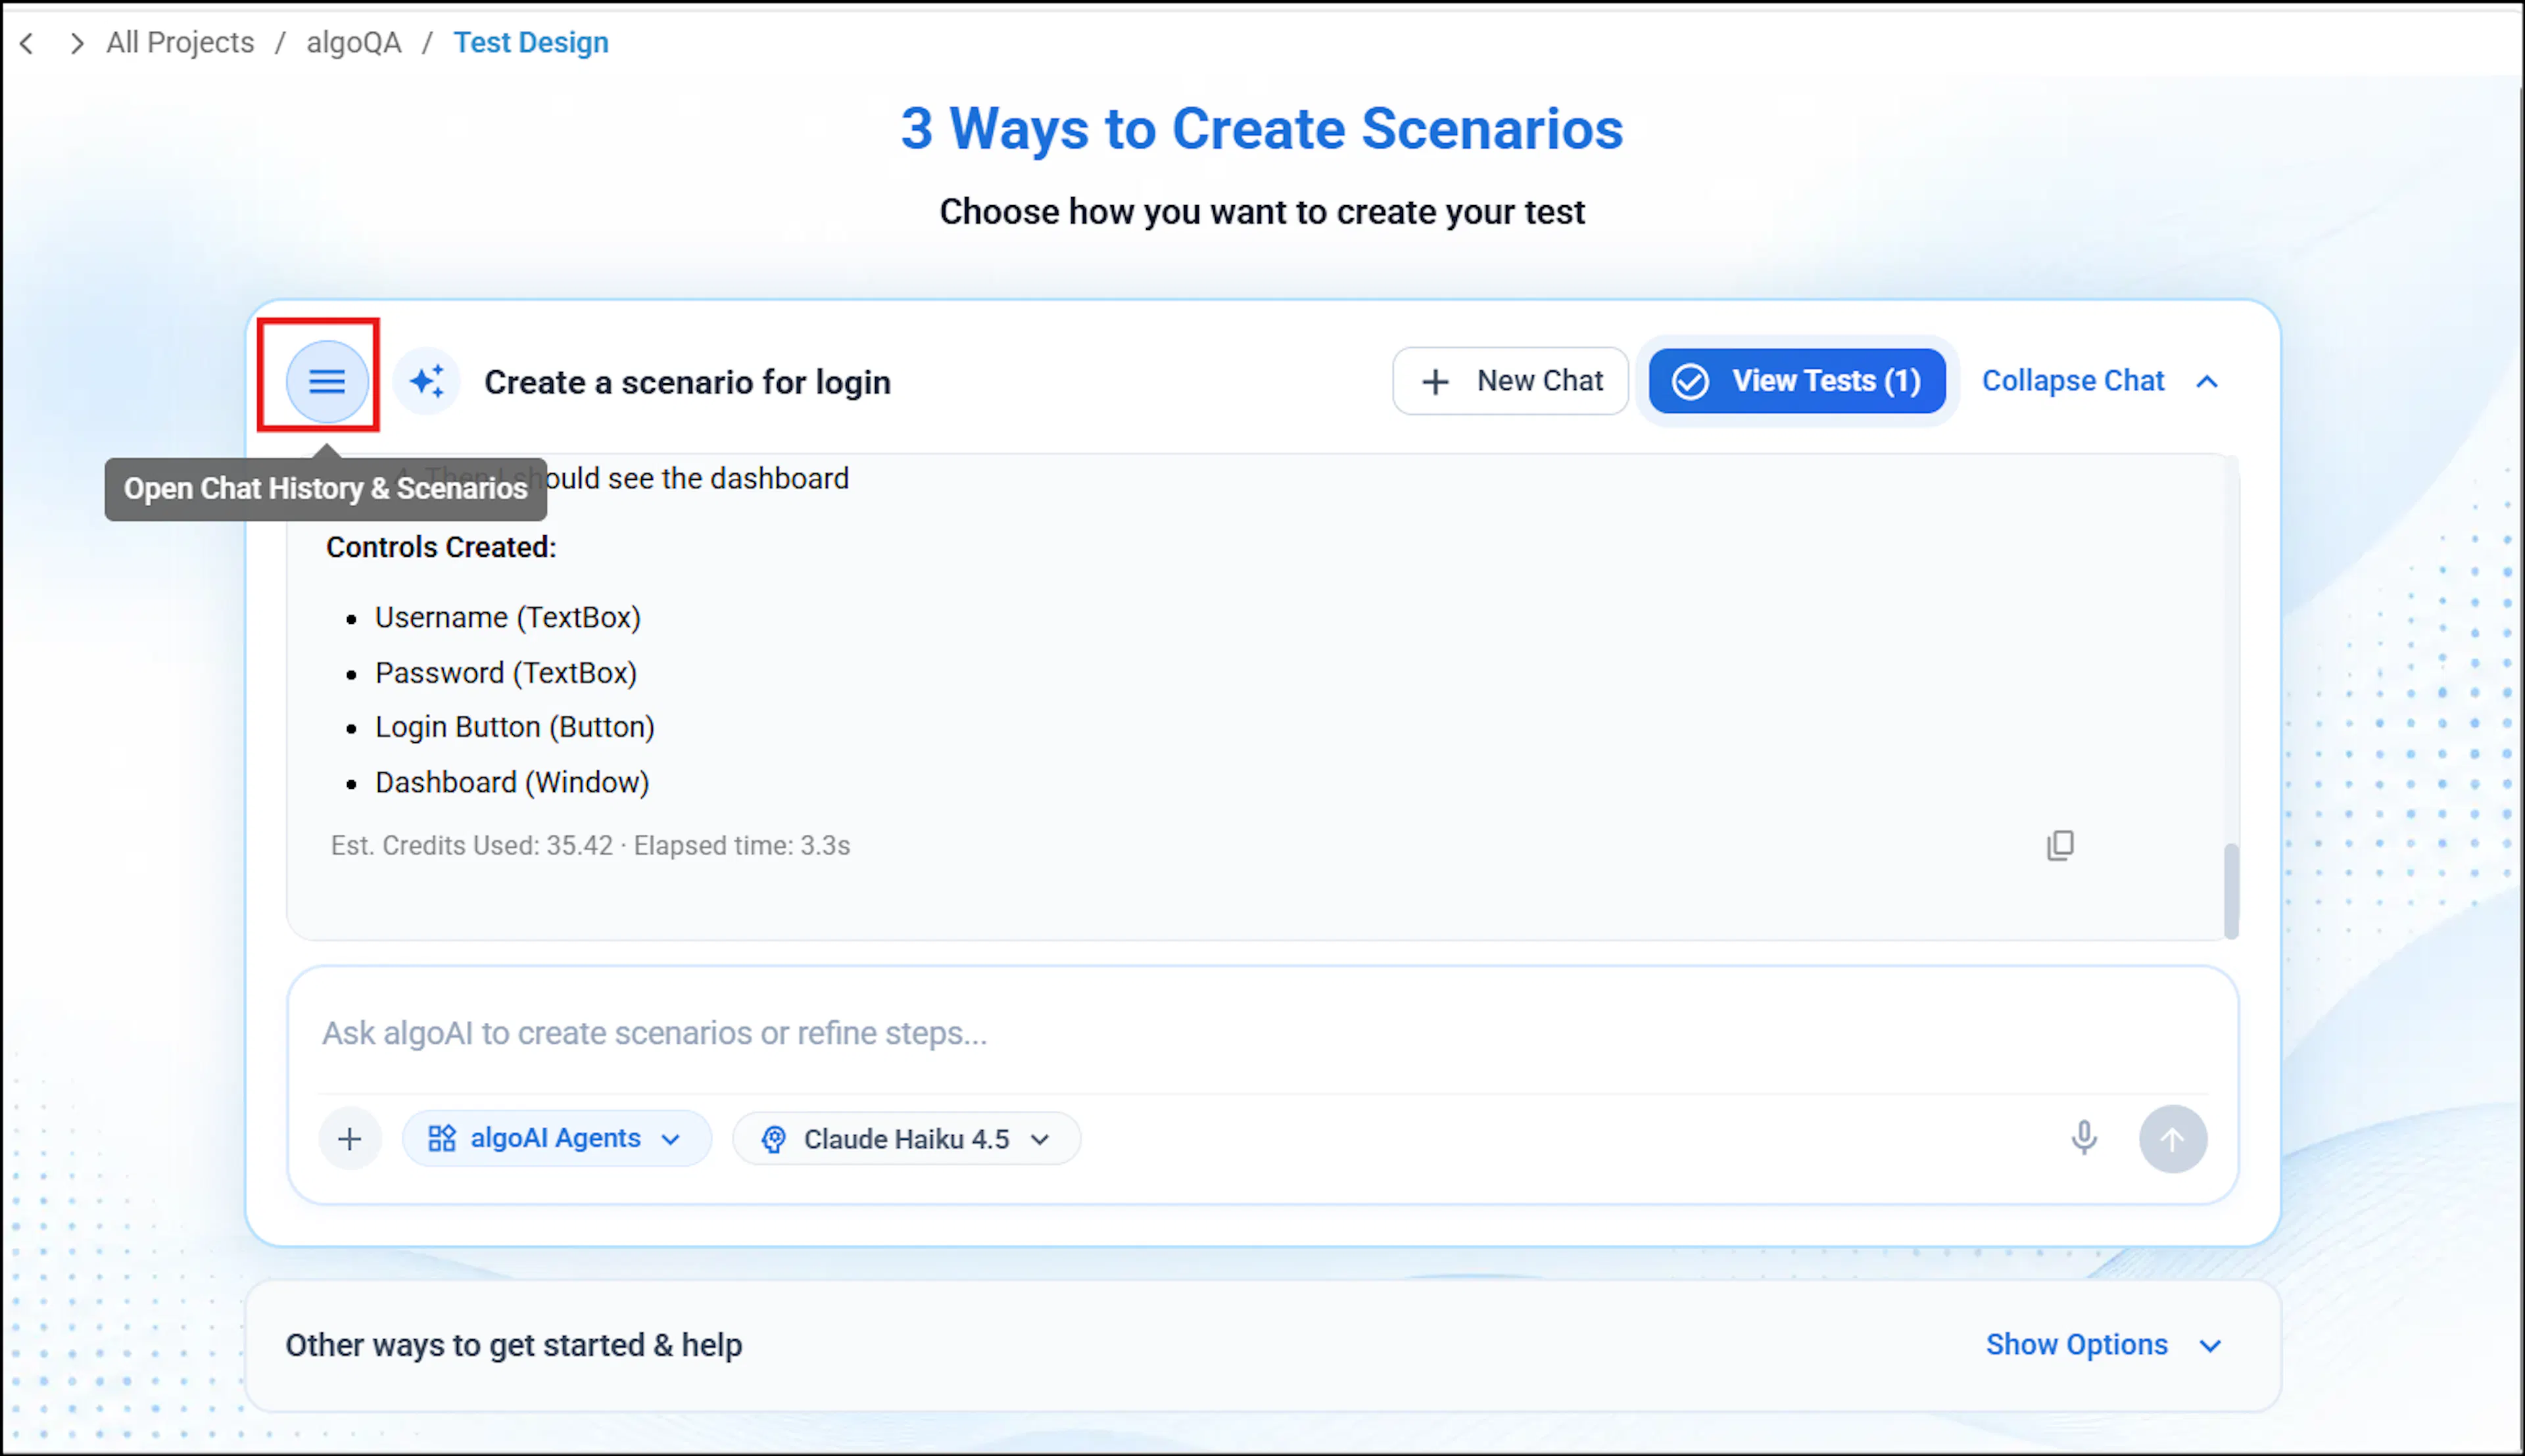Click the '3 Ways to Create Scenarios' heading
Screen dimensions: 2525x1456
(x=1262, y=129)
